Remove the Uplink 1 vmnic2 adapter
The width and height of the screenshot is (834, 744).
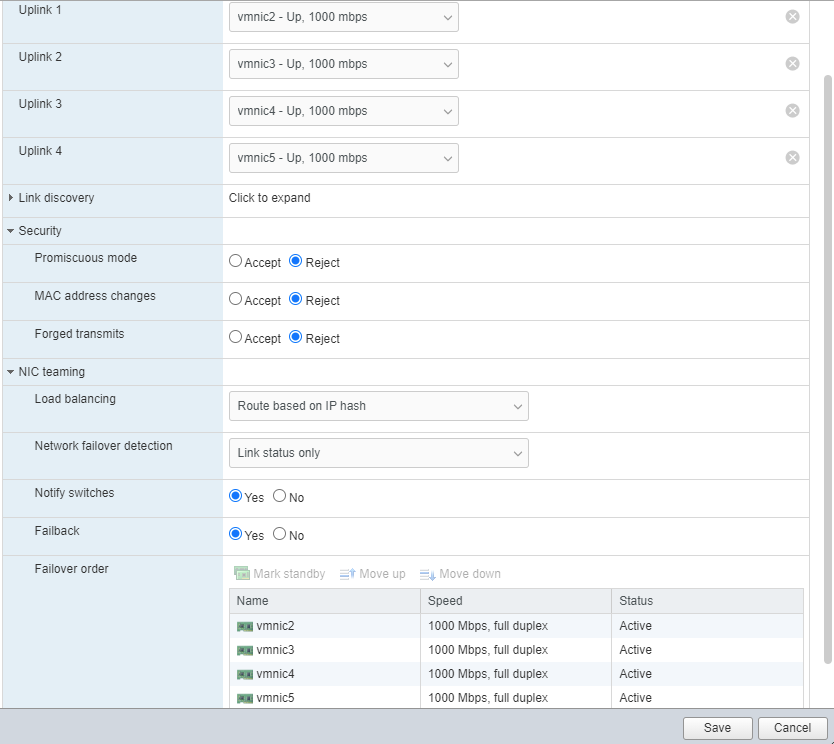[792, 16]
